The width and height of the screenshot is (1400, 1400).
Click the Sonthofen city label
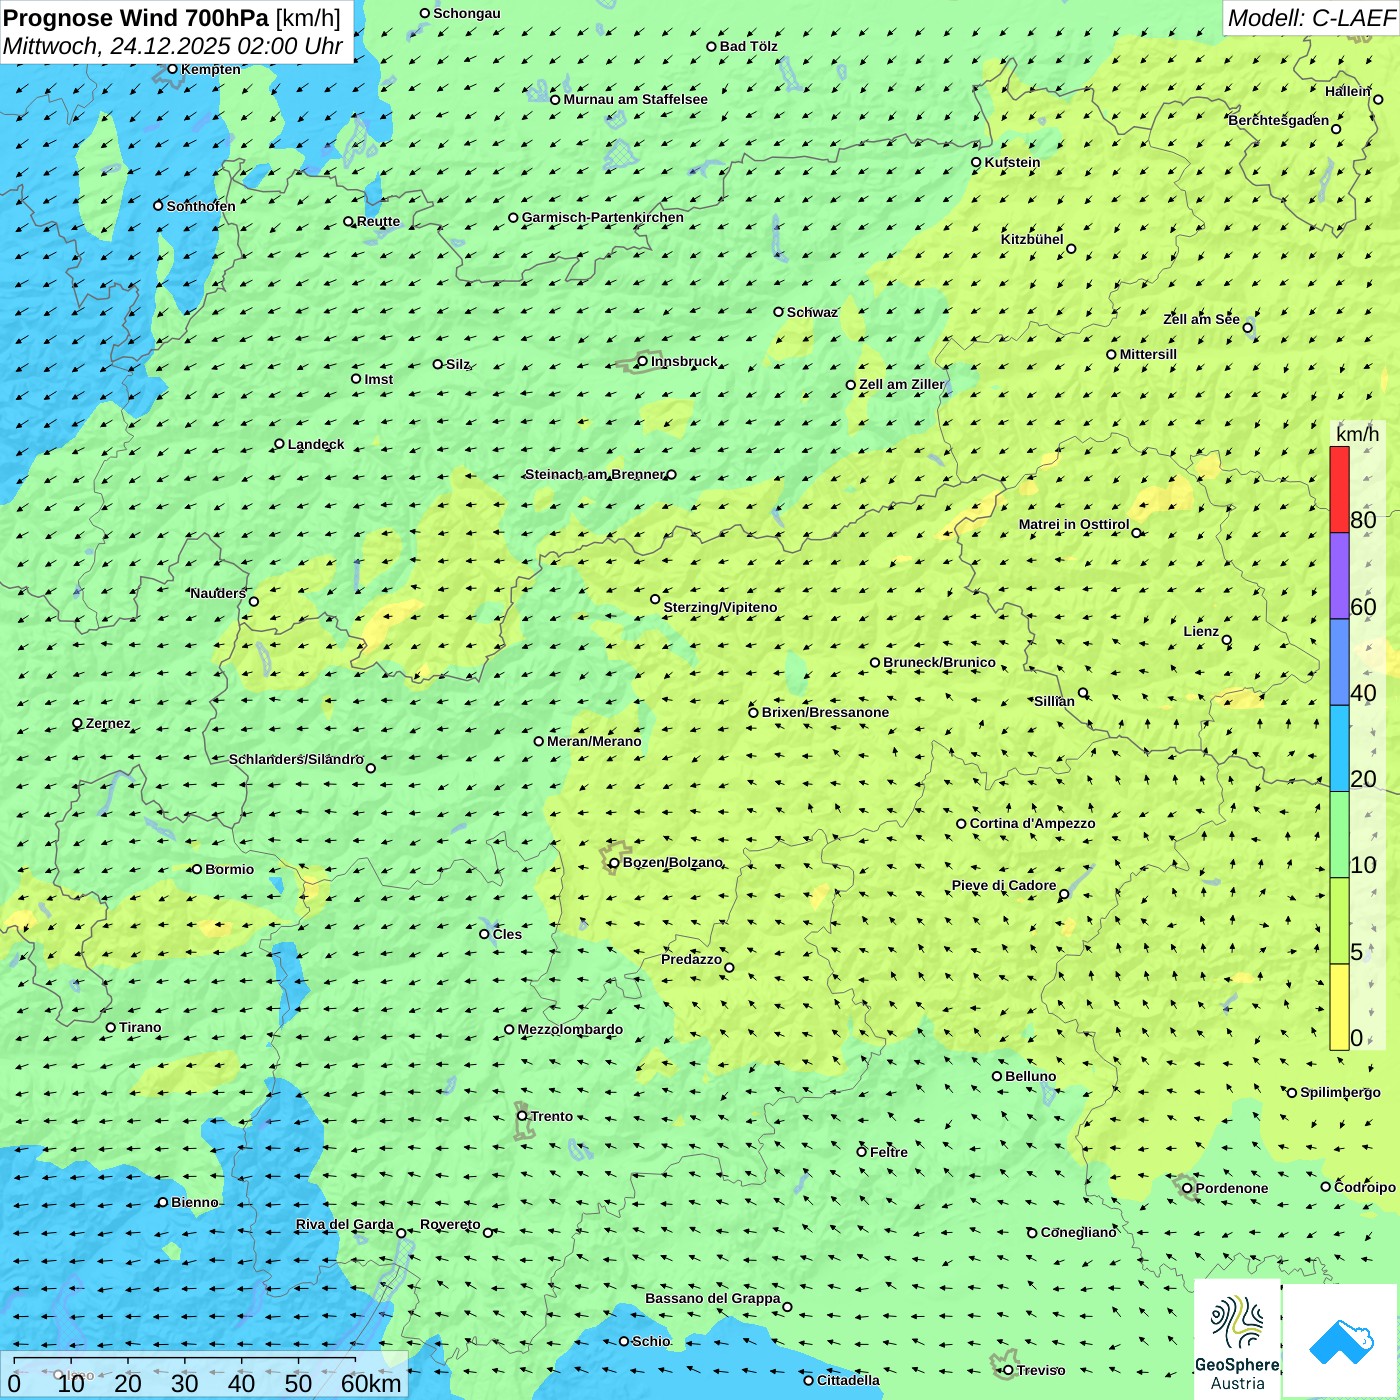pos(201,206)
